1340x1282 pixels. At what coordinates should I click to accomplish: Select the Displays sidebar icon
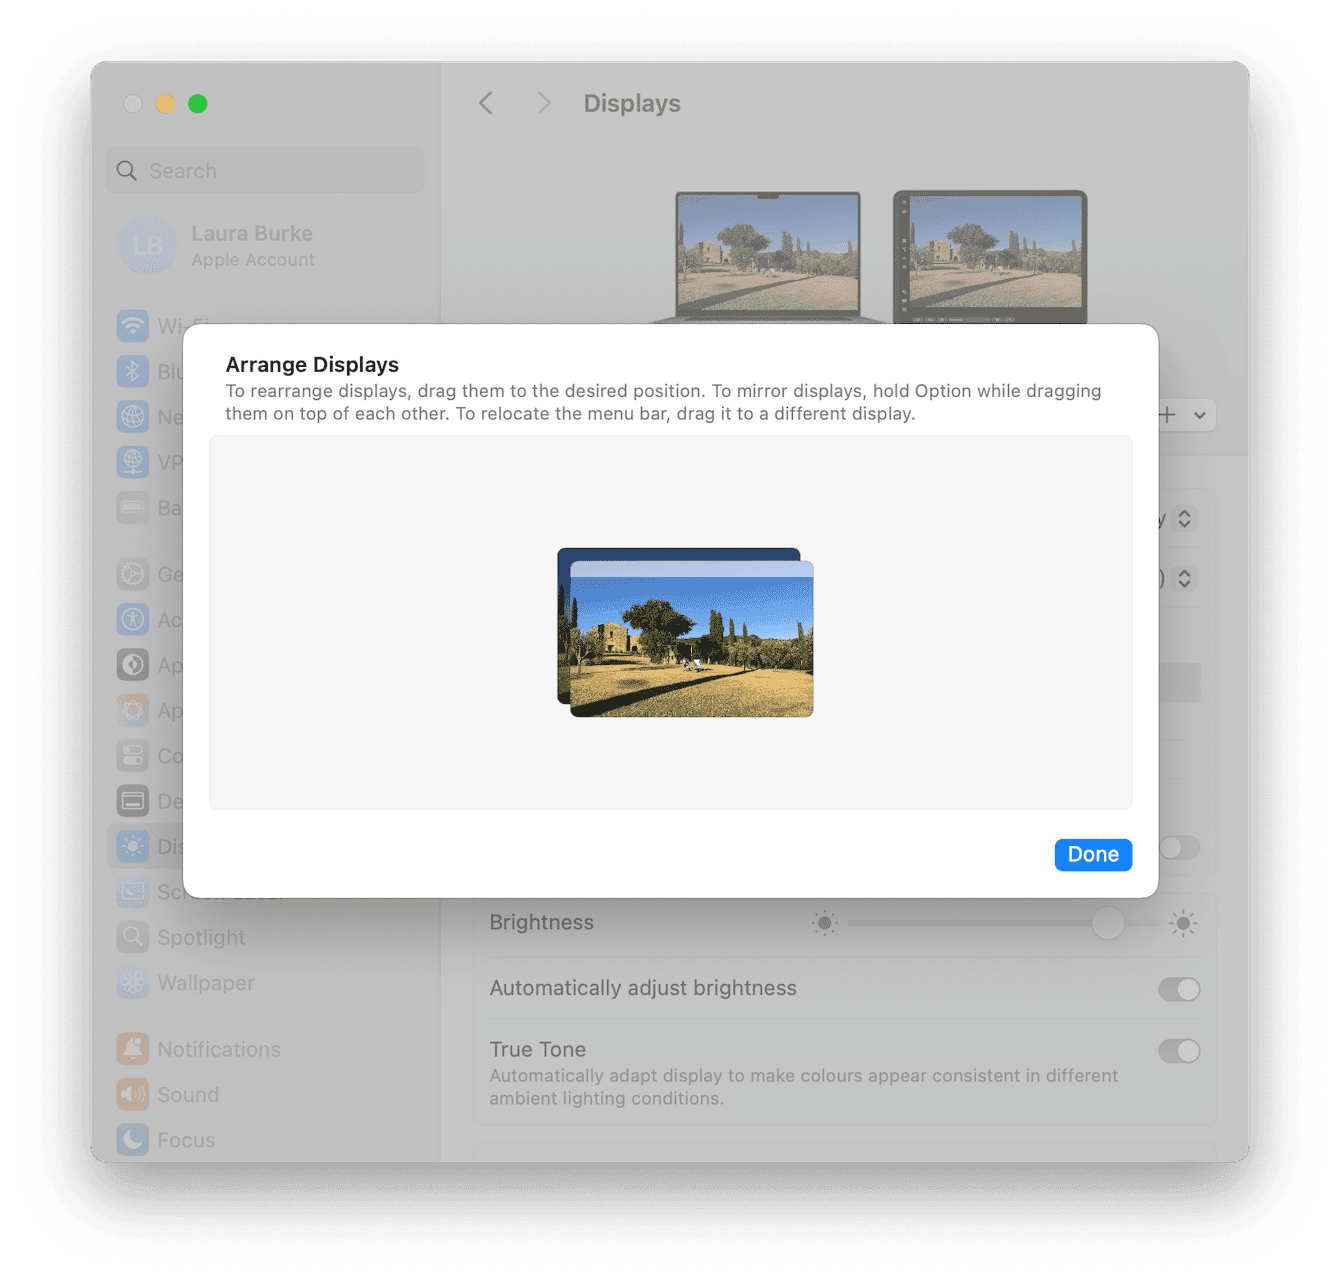tap(133, 846)
